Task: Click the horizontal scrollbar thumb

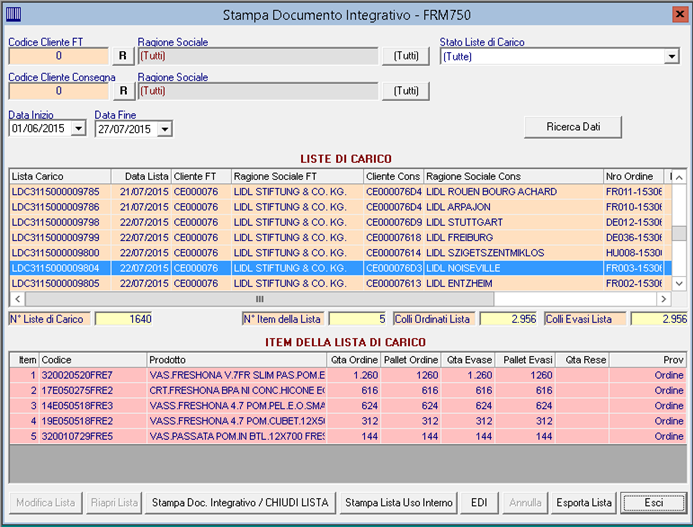Action: (x=260, y=299)
